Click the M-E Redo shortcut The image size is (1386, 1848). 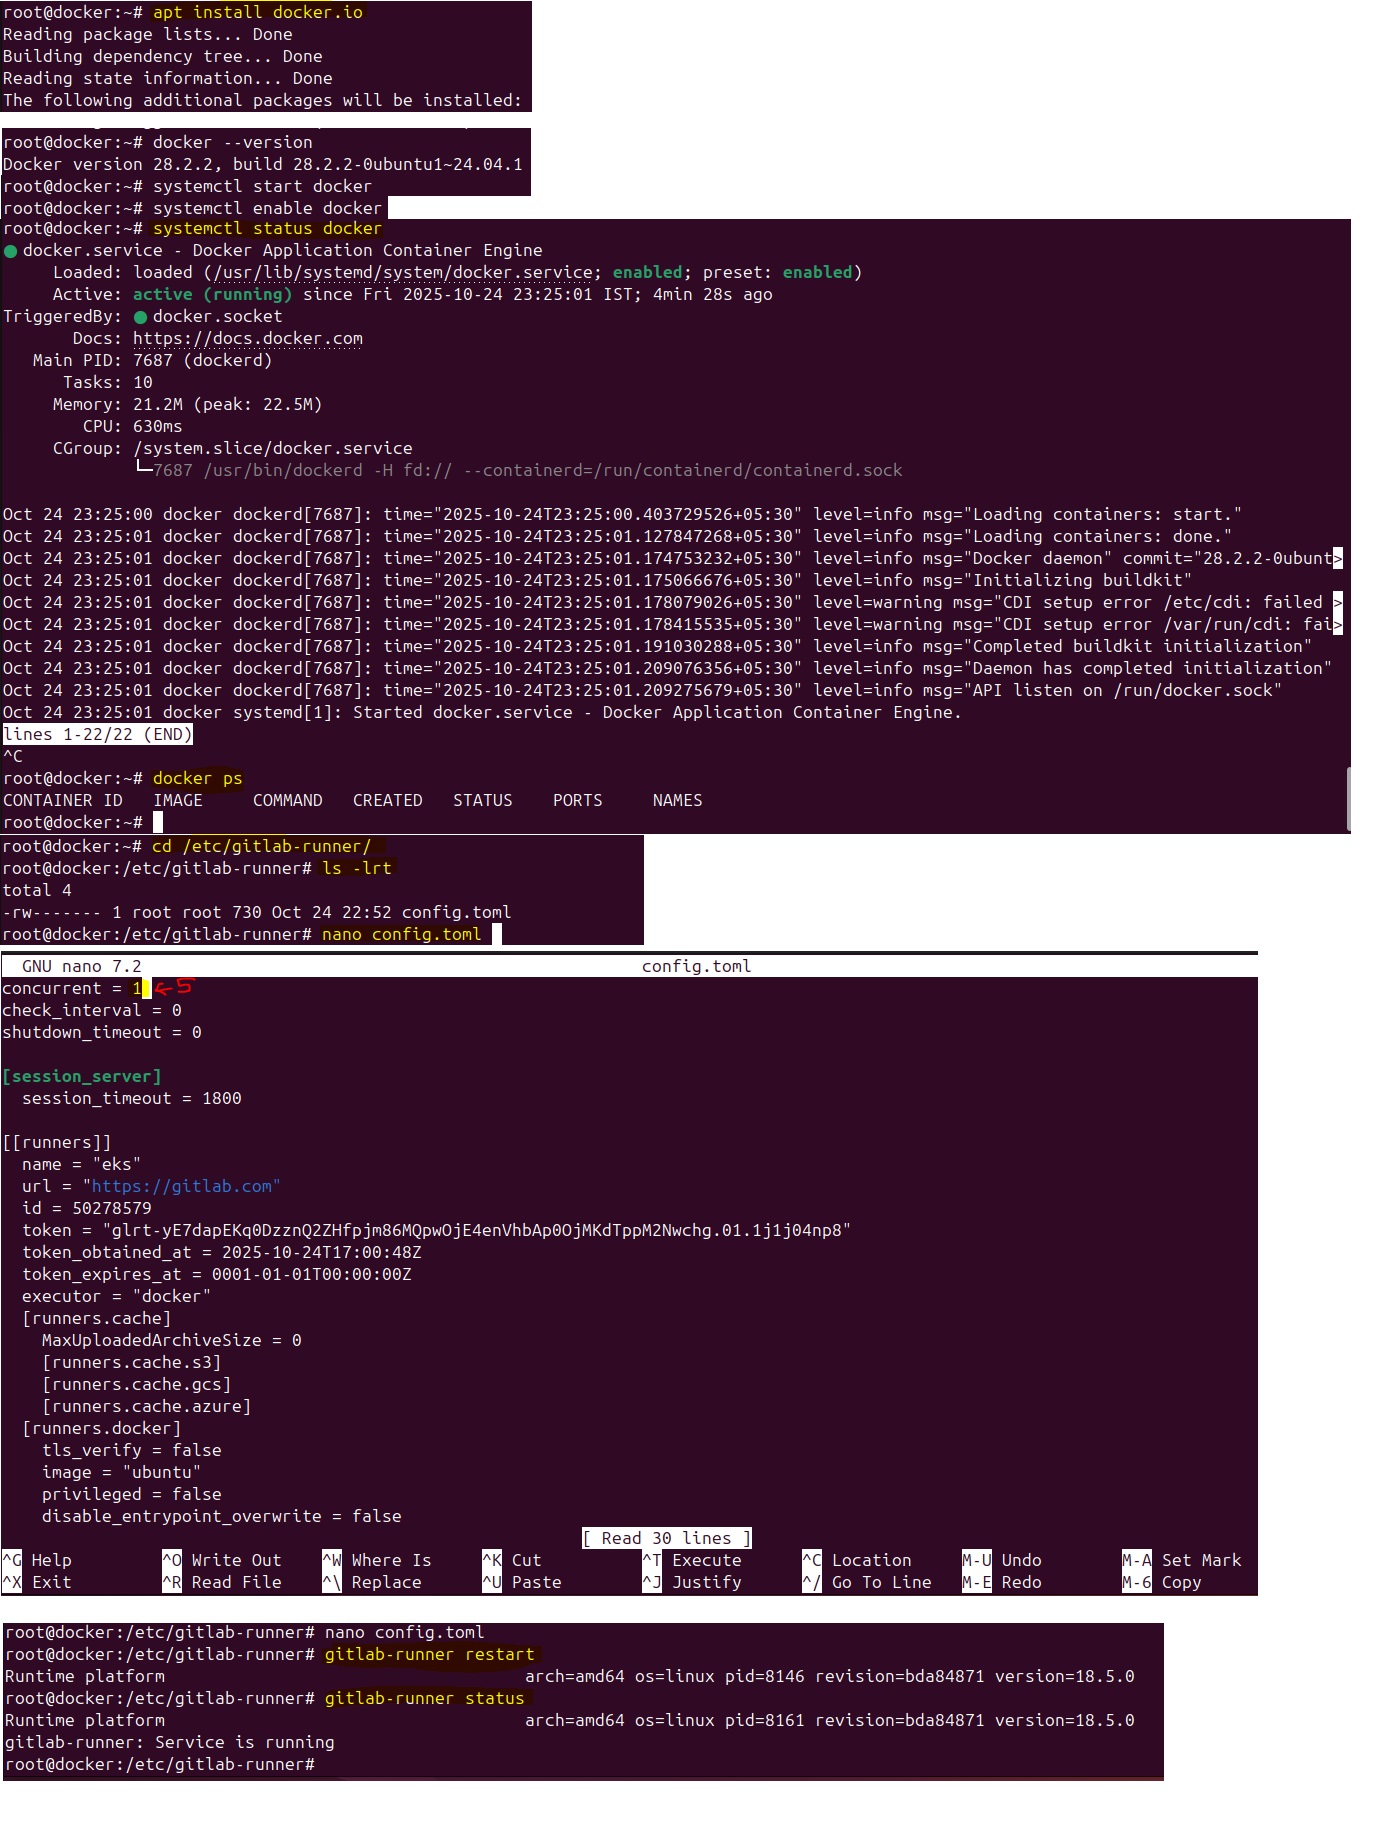coord(1002,1582)
